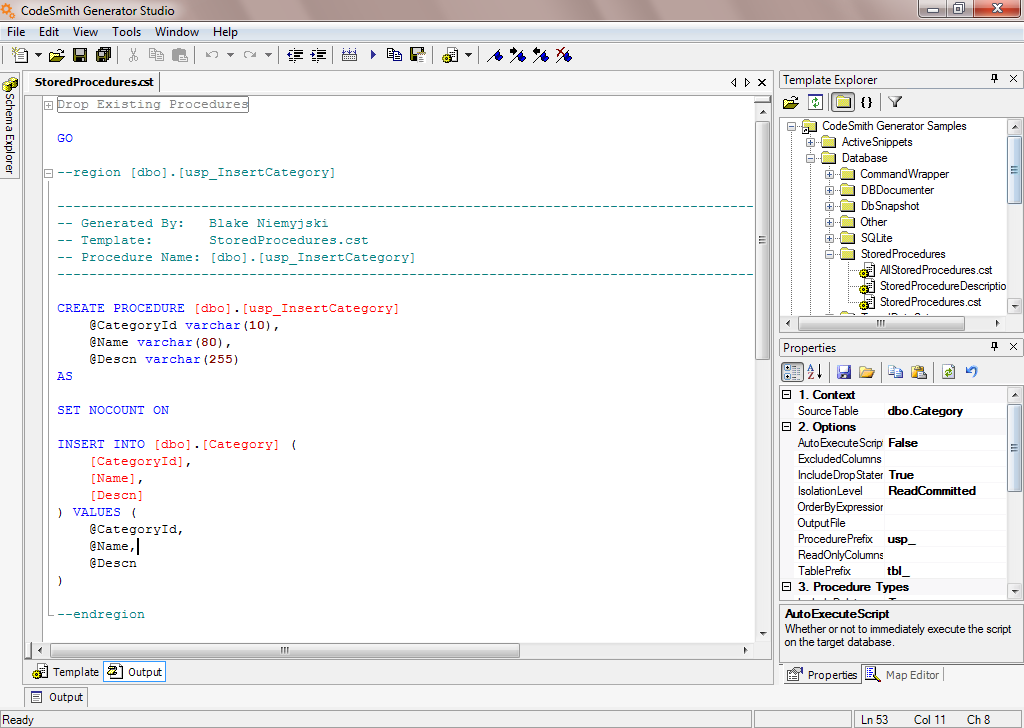Click the Copy output toolbar icon
Image resolution: width=1024 pixels, height=728 pixels.
coord(394,56)
